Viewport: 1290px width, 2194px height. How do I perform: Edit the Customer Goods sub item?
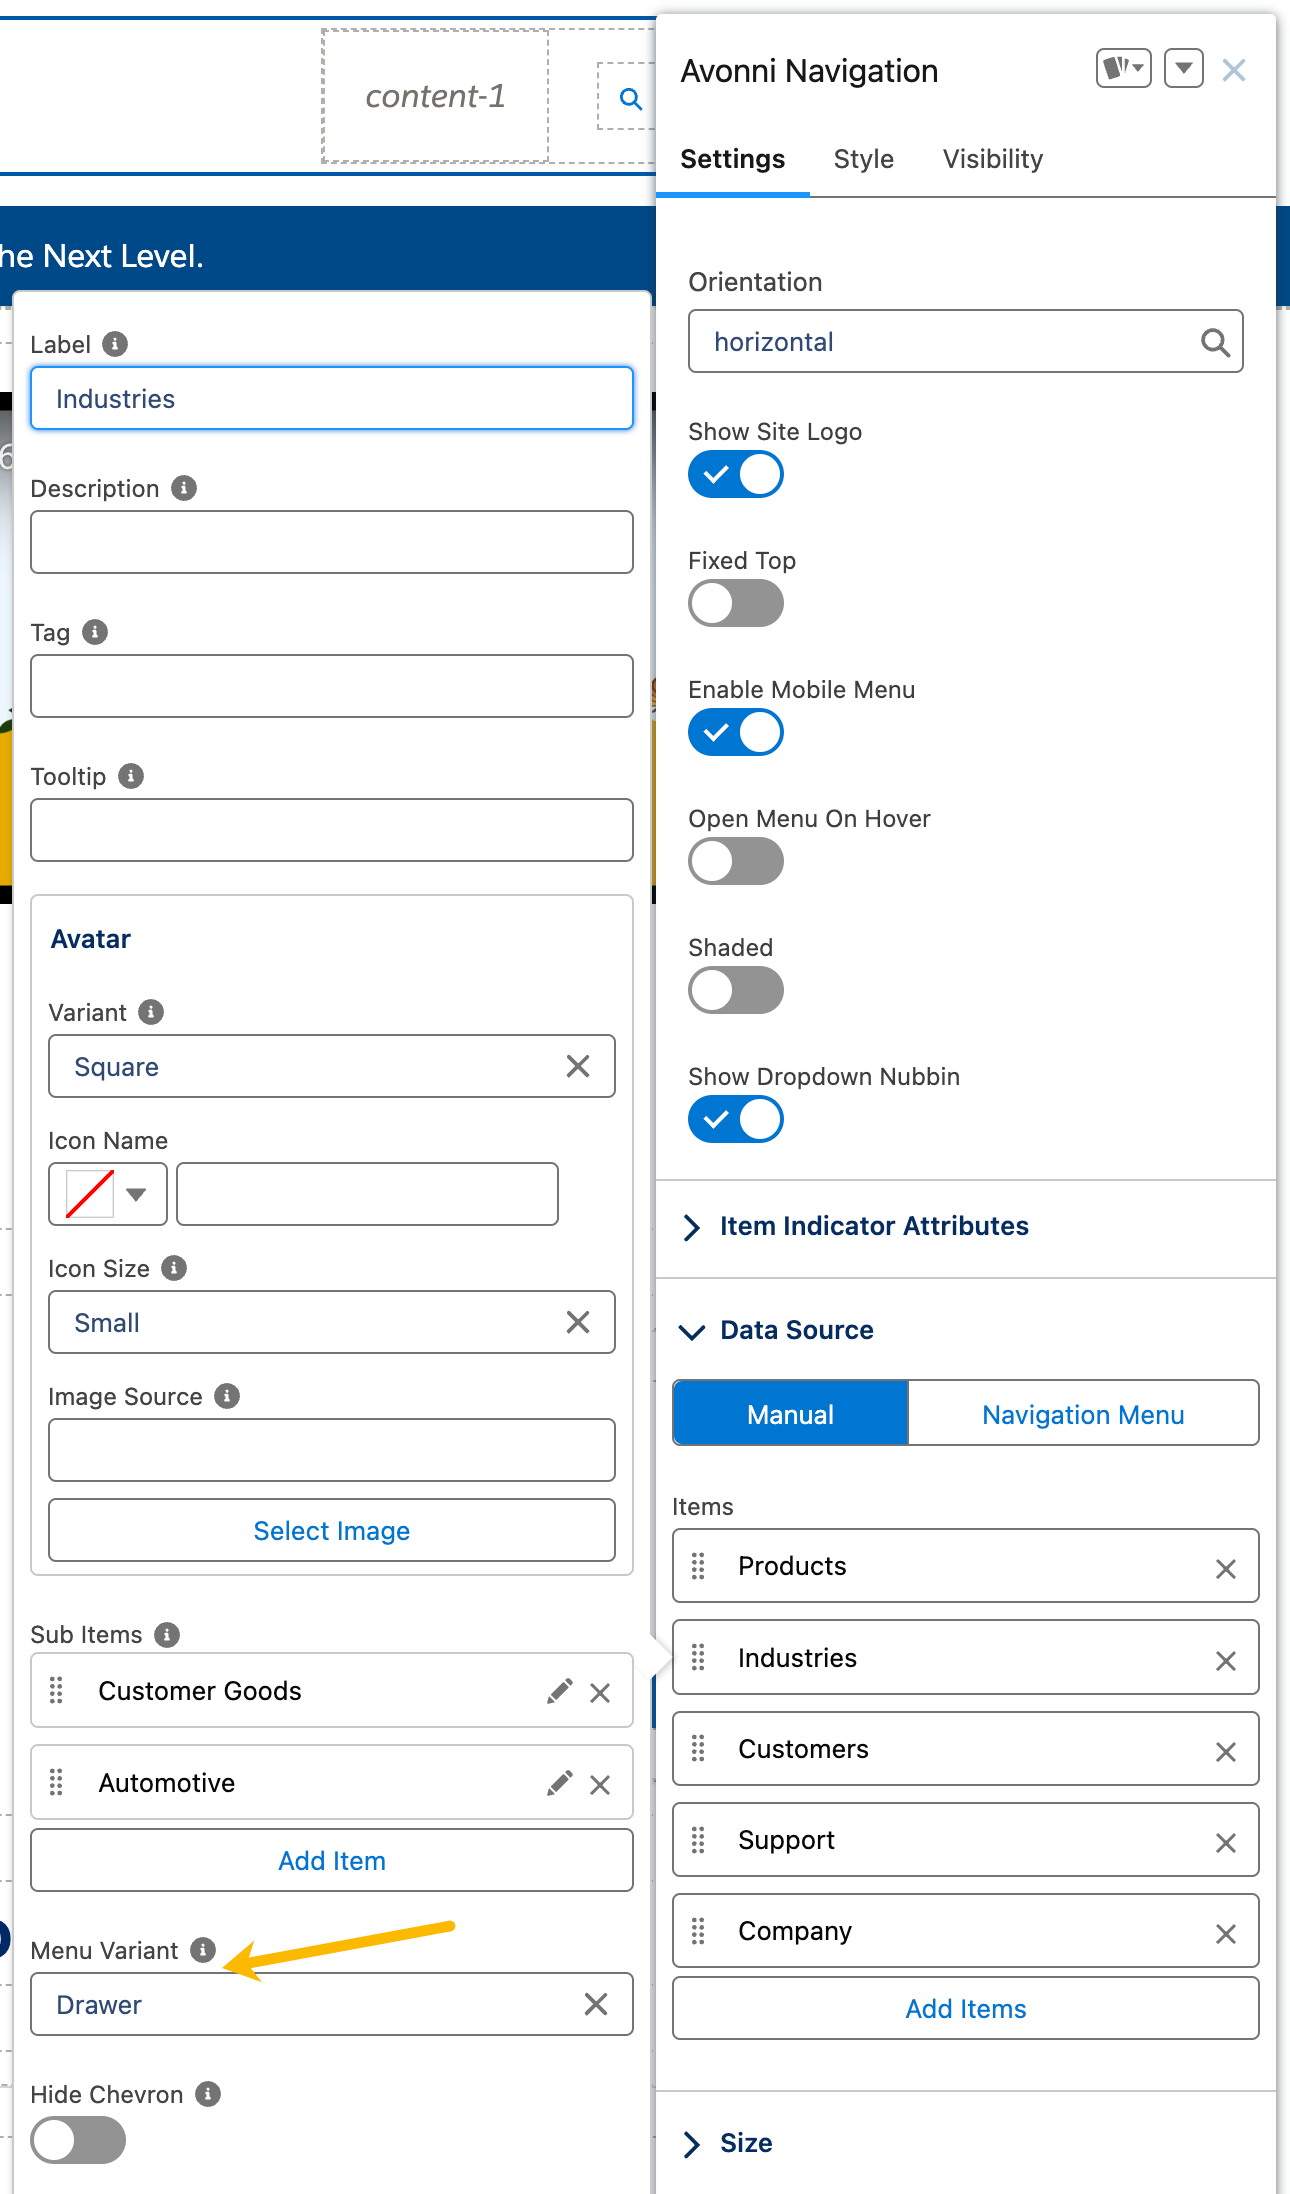tap(559, 1691)
